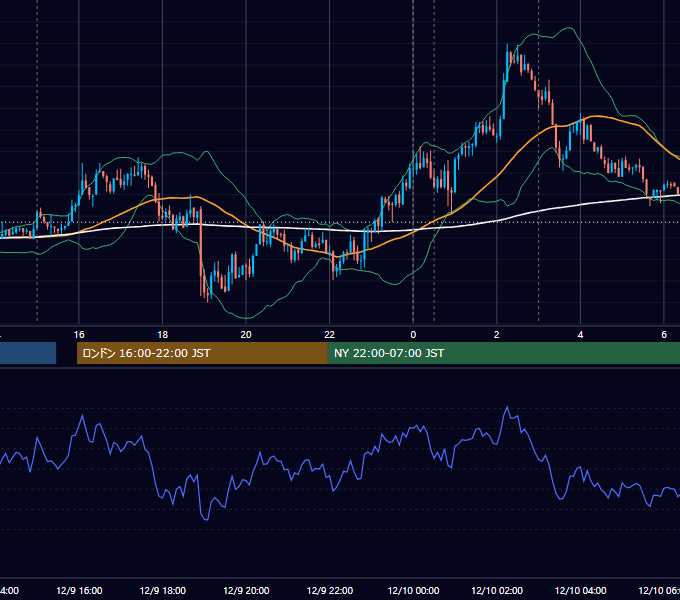Click the 12/10 04:00 time label
This screenshot has width=680, height=600.
[581, 590]
